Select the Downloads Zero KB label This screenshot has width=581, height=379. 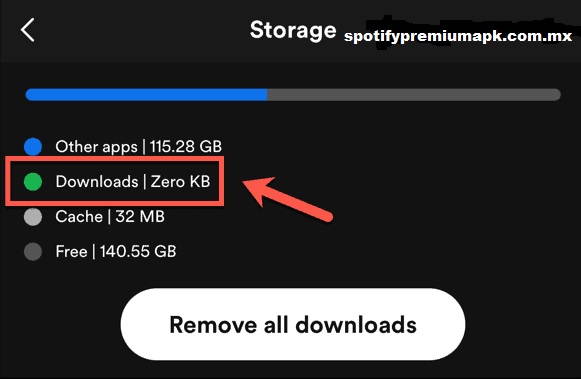tap(133, 182)
